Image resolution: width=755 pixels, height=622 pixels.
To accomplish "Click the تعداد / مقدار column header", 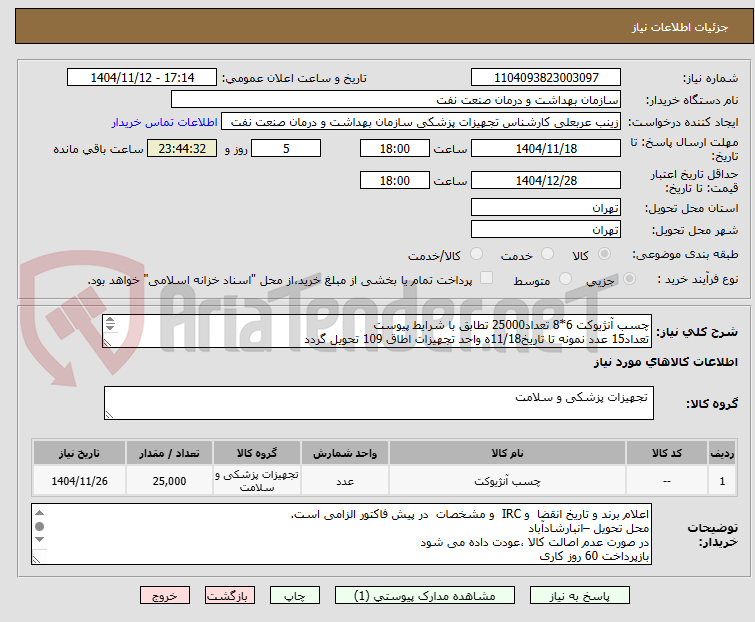I will pyautogui.click(x=169, y=453).
